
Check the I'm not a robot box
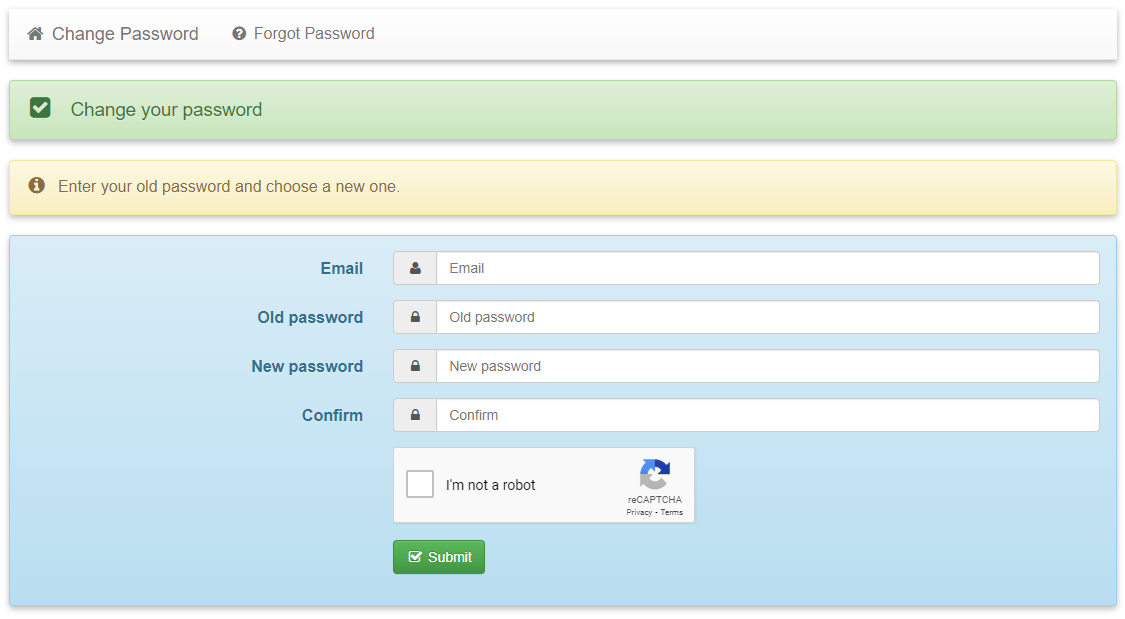[x=420, y=485]
